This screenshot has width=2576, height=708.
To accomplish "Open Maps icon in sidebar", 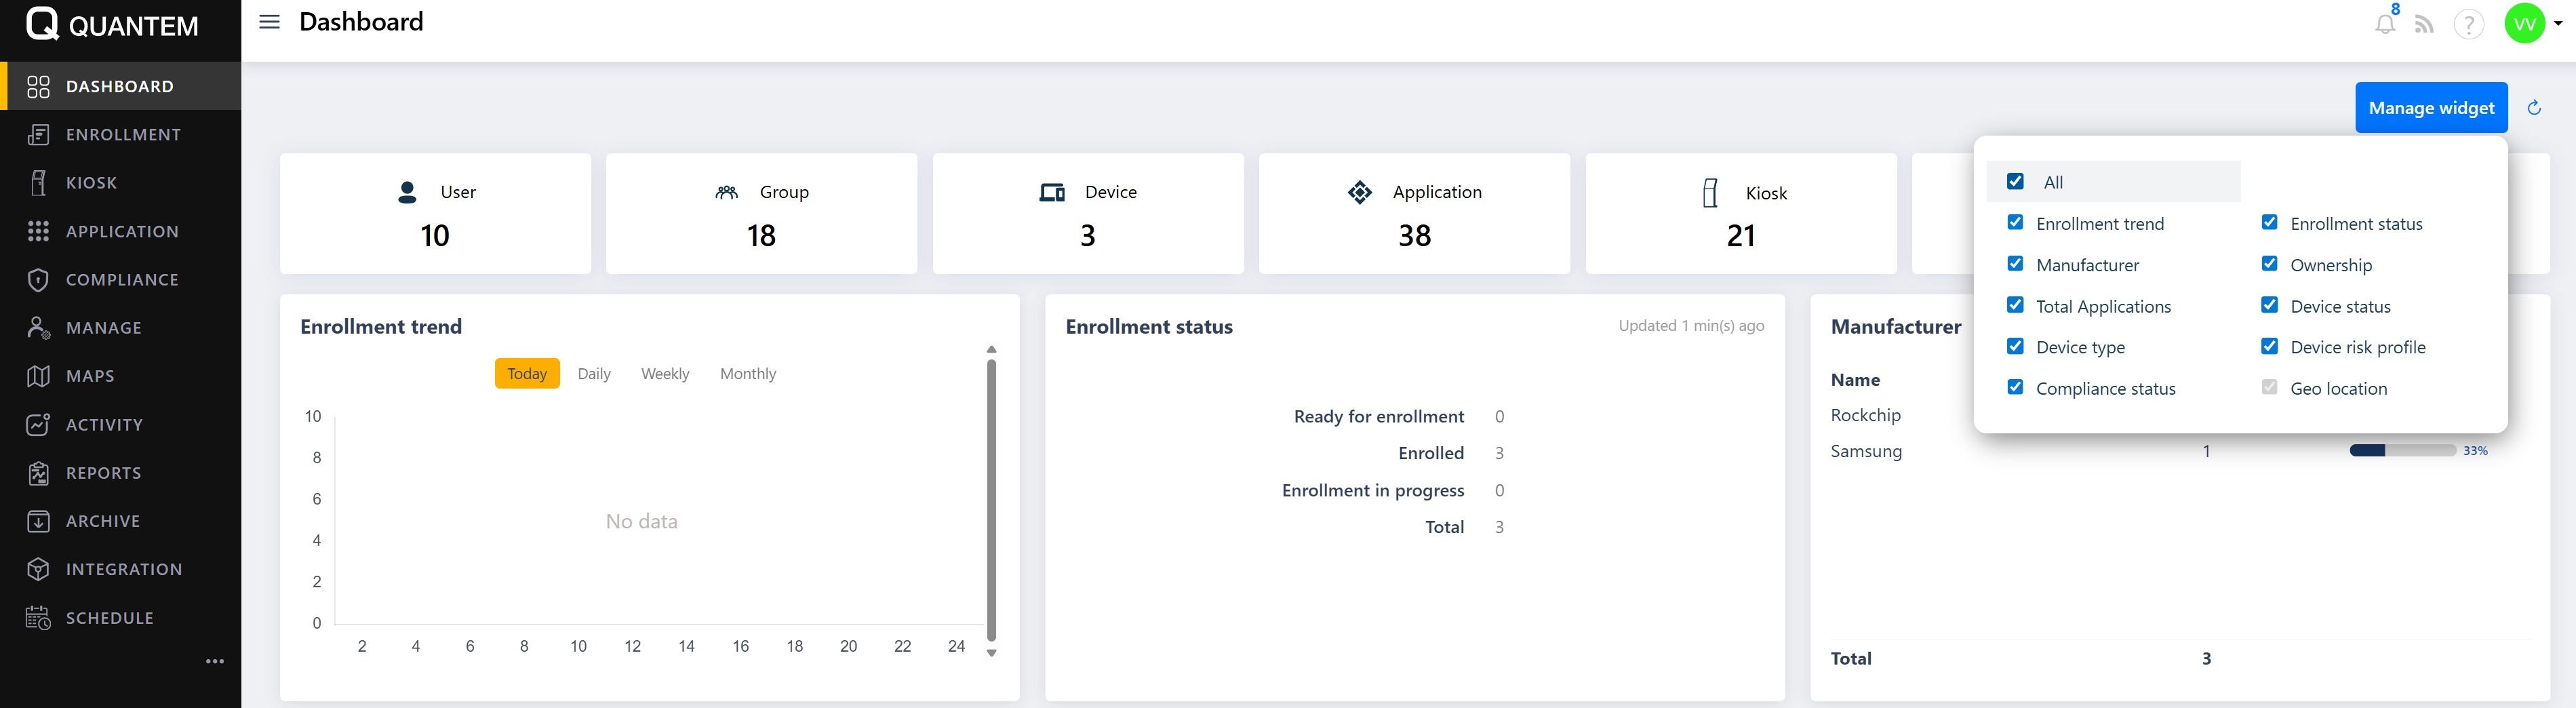I will [x=38, y=376].
